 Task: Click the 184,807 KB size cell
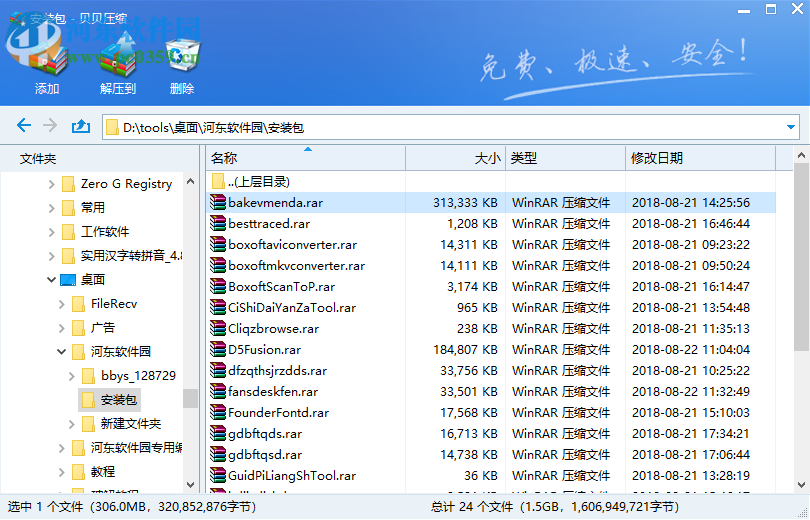[x=465, y=350]
